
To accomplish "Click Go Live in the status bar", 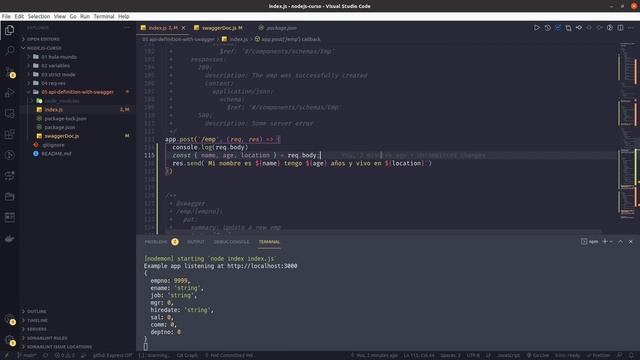I will point(538,356).
